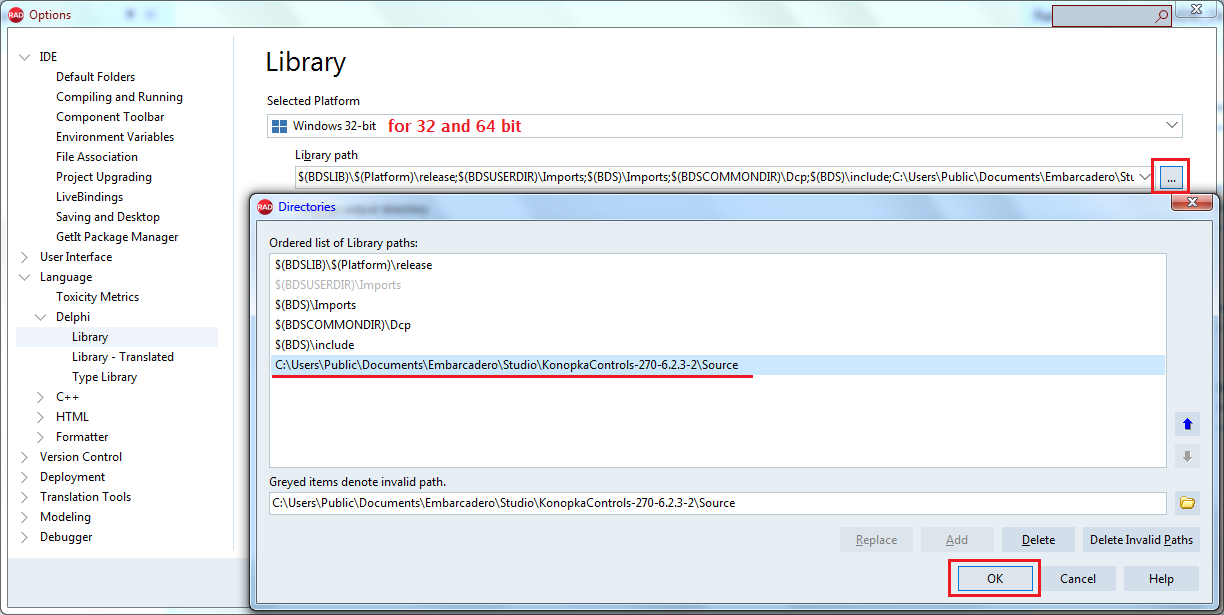This screenshot has height=615, width=1224.
Task: Click the Delete button
Action: 1038,540
